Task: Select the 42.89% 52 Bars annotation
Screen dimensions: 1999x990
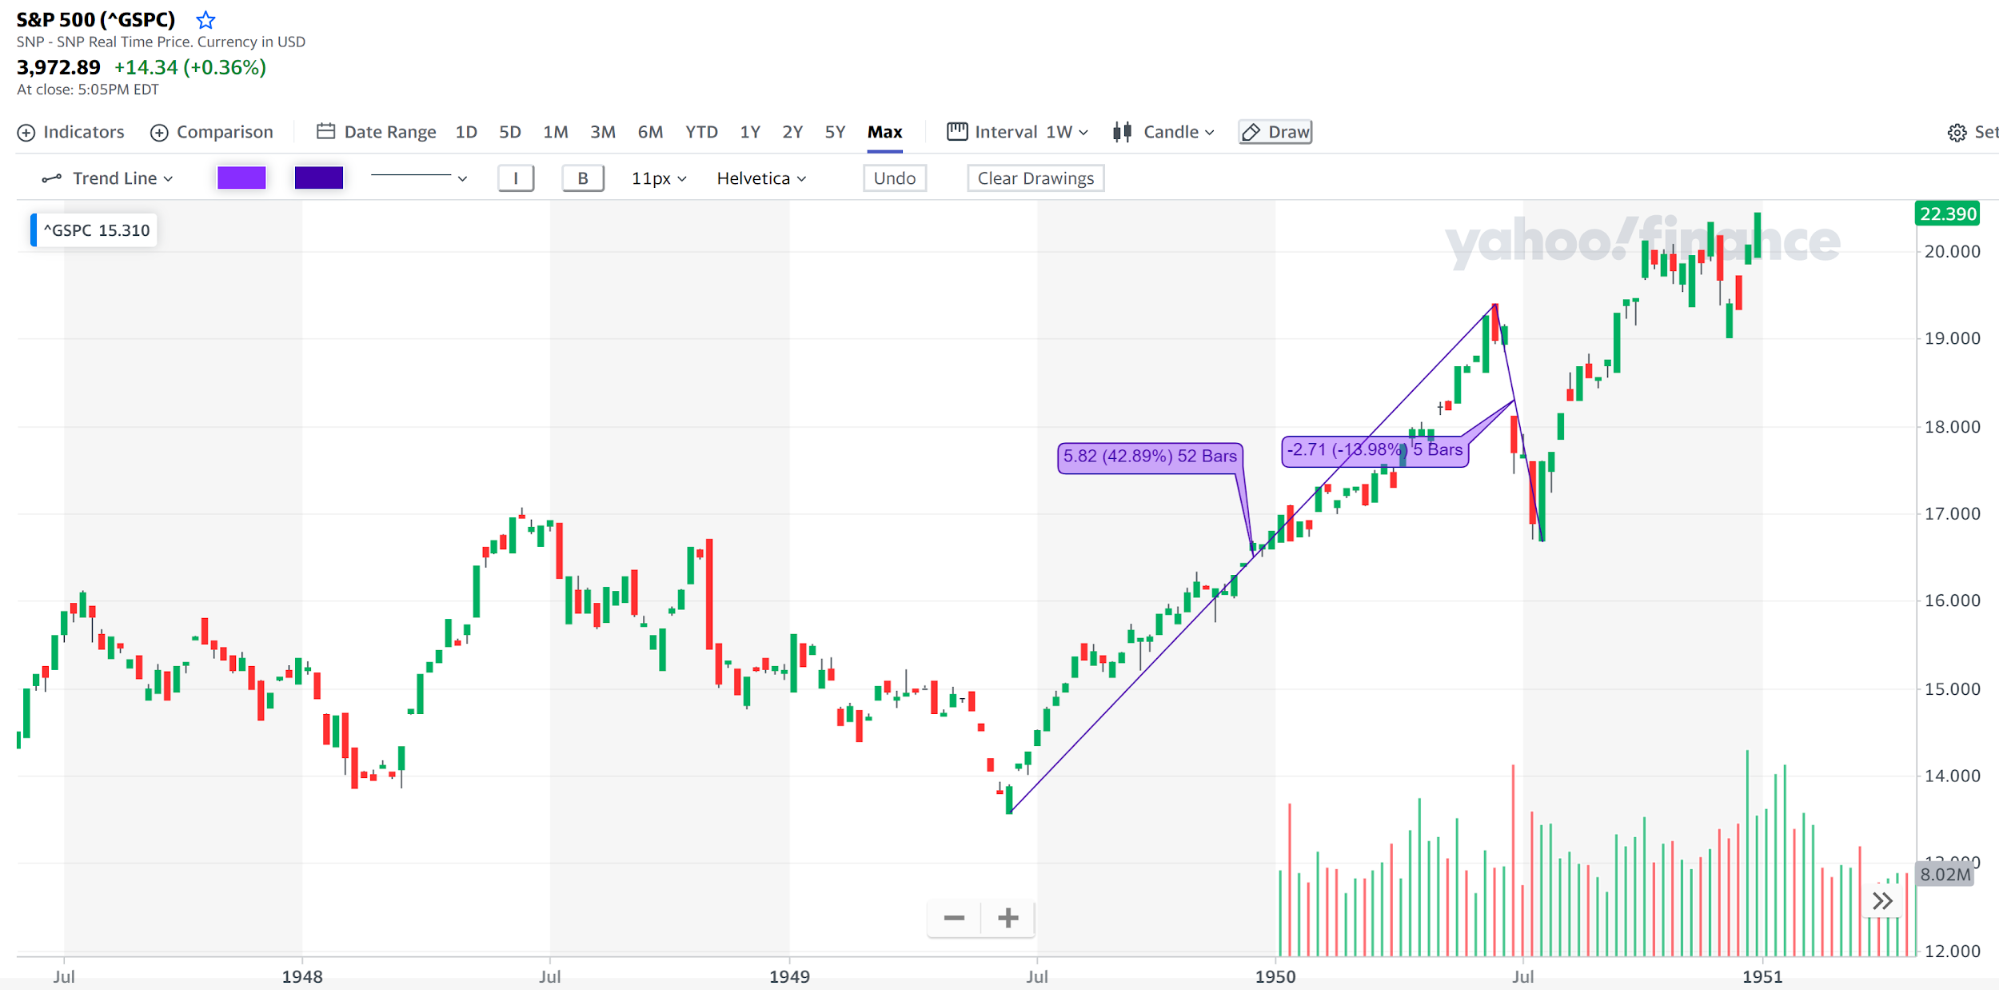Action: 1150,457
